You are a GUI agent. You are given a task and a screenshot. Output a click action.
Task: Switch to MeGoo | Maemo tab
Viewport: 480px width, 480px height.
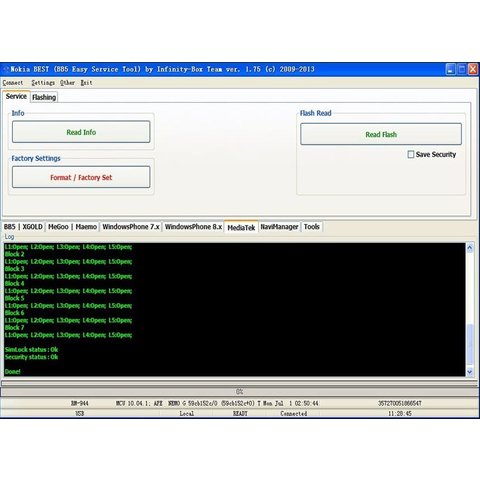[x=72, y=227]
